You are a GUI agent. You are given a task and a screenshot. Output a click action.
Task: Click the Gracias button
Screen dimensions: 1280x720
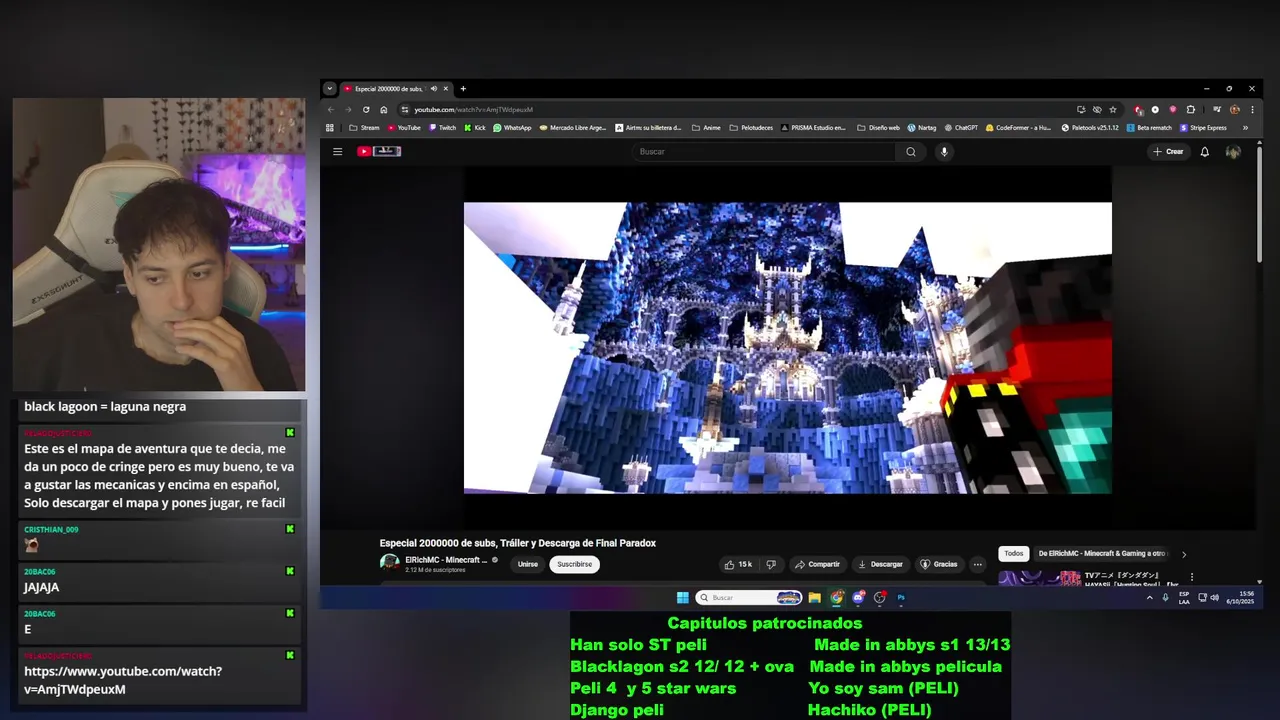point(939,564)
